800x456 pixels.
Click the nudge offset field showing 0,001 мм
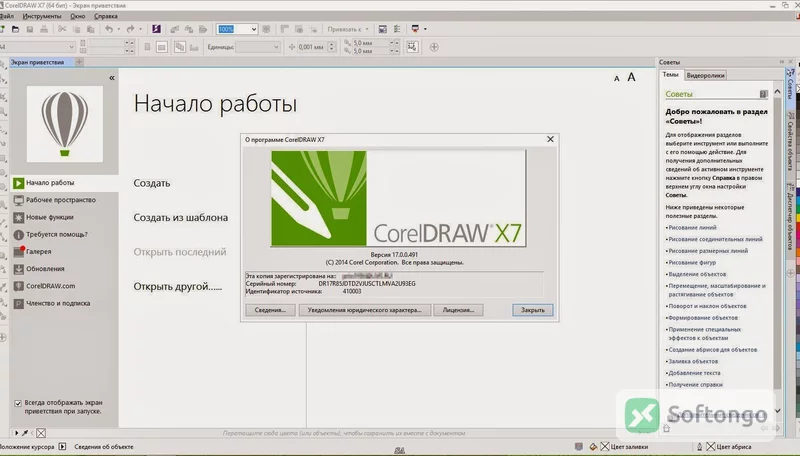pyautogui.click(x=311, y=47)
